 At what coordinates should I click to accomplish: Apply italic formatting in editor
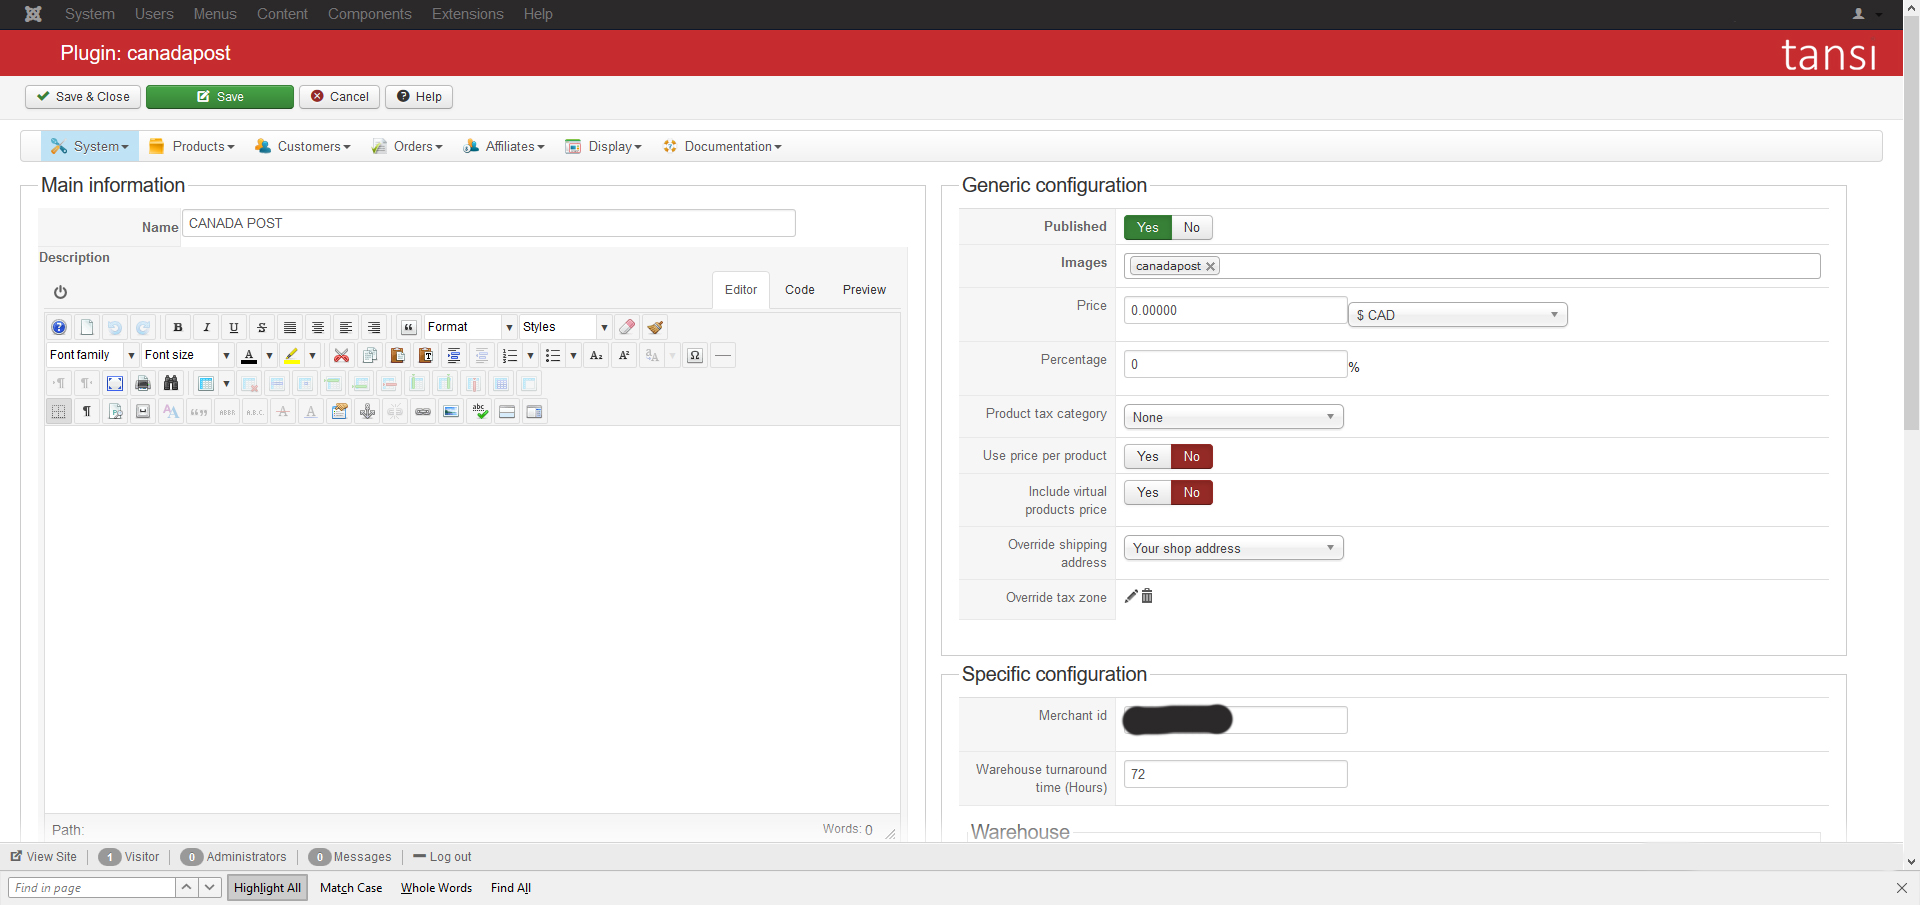pyautogui.click(x=206, y=327)
